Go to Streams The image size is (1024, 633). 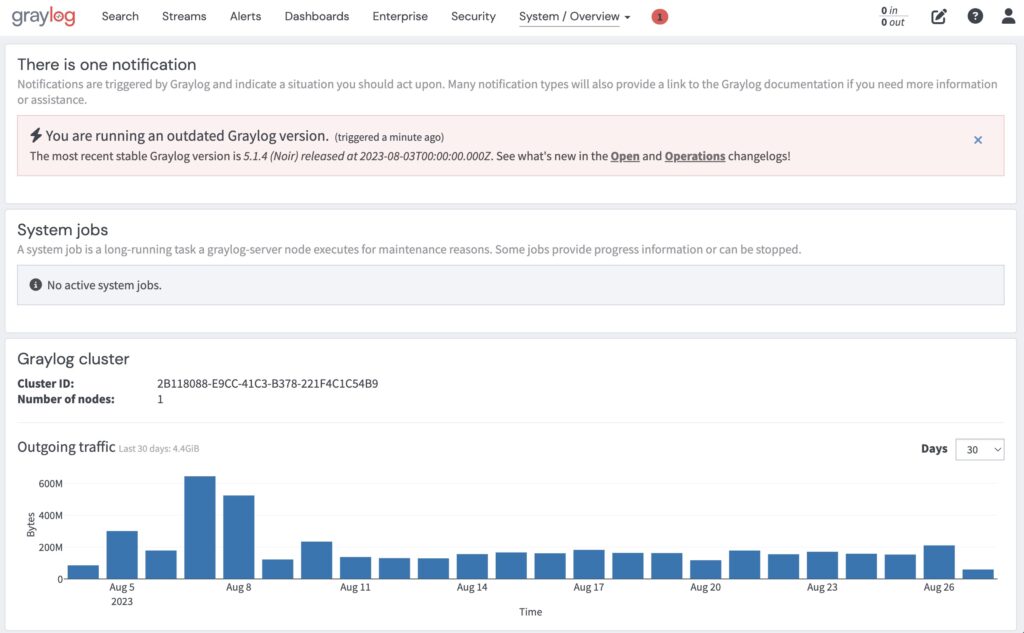point(184,16)
